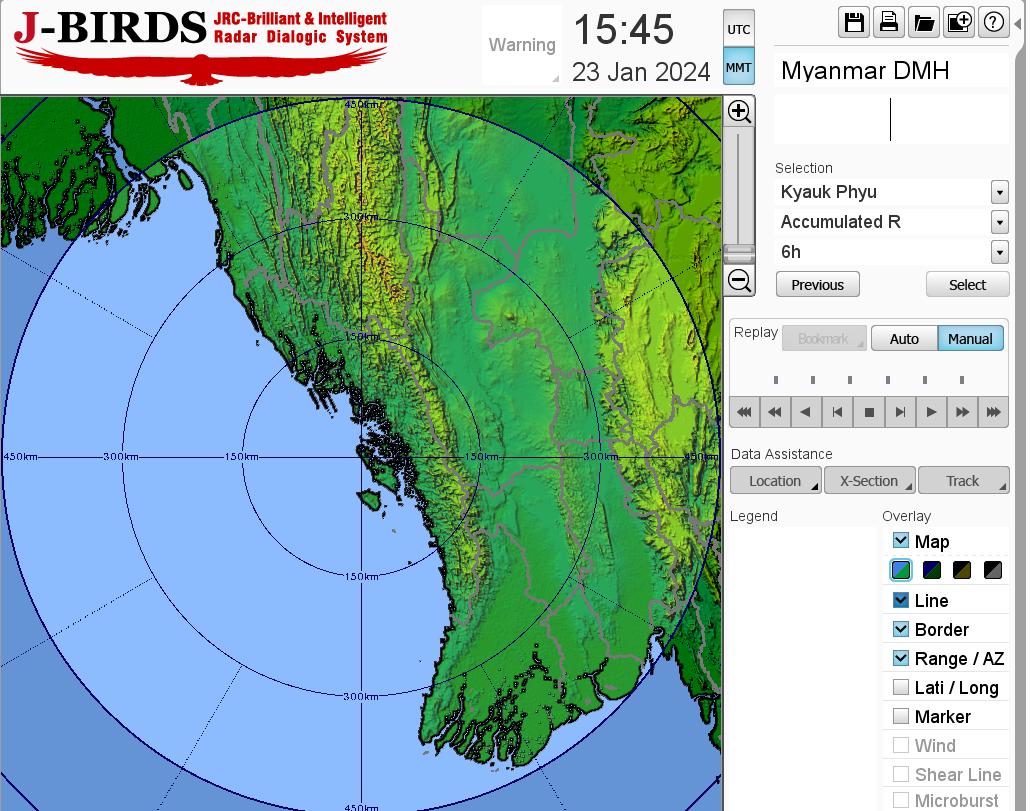This screenshot has width=1030, height=811.
Task: Open help with the question mark icon
Action: [993, 22]
